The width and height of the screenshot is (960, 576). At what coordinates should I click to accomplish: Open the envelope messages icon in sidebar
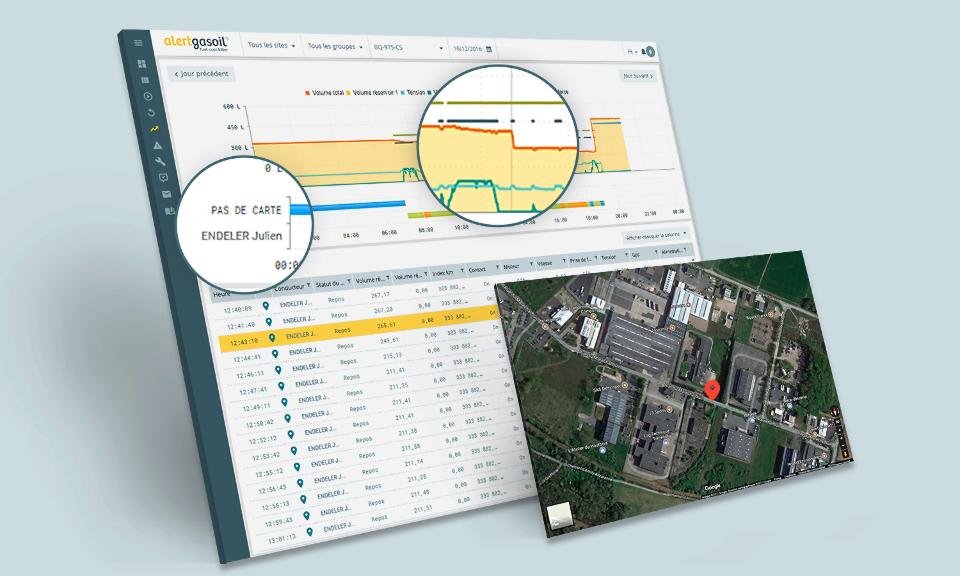pyautogui.click(x=166, y=194)
